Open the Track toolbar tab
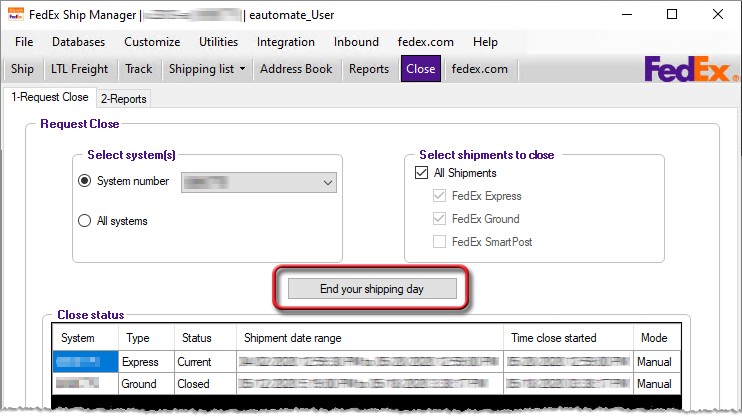 click(x=139, y=69)
